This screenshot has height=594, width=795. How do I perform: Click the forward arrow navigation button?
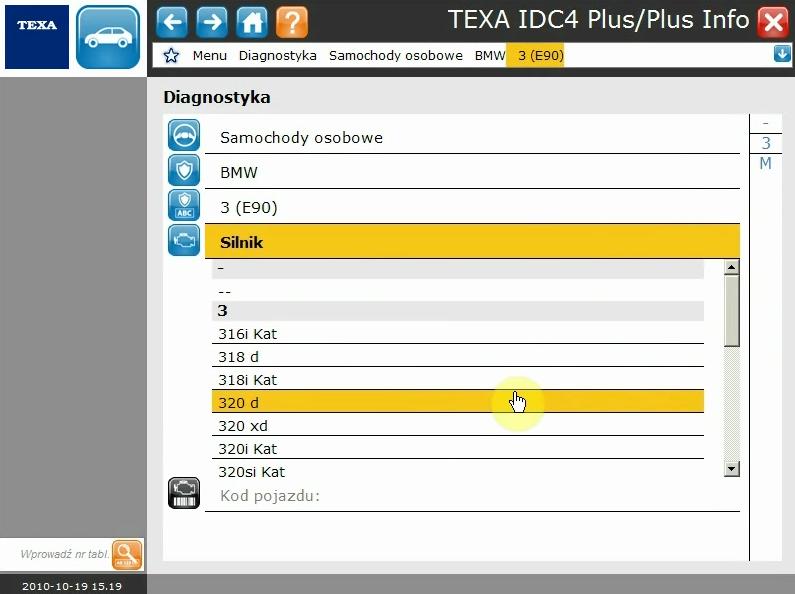click(x=212, y=21)
